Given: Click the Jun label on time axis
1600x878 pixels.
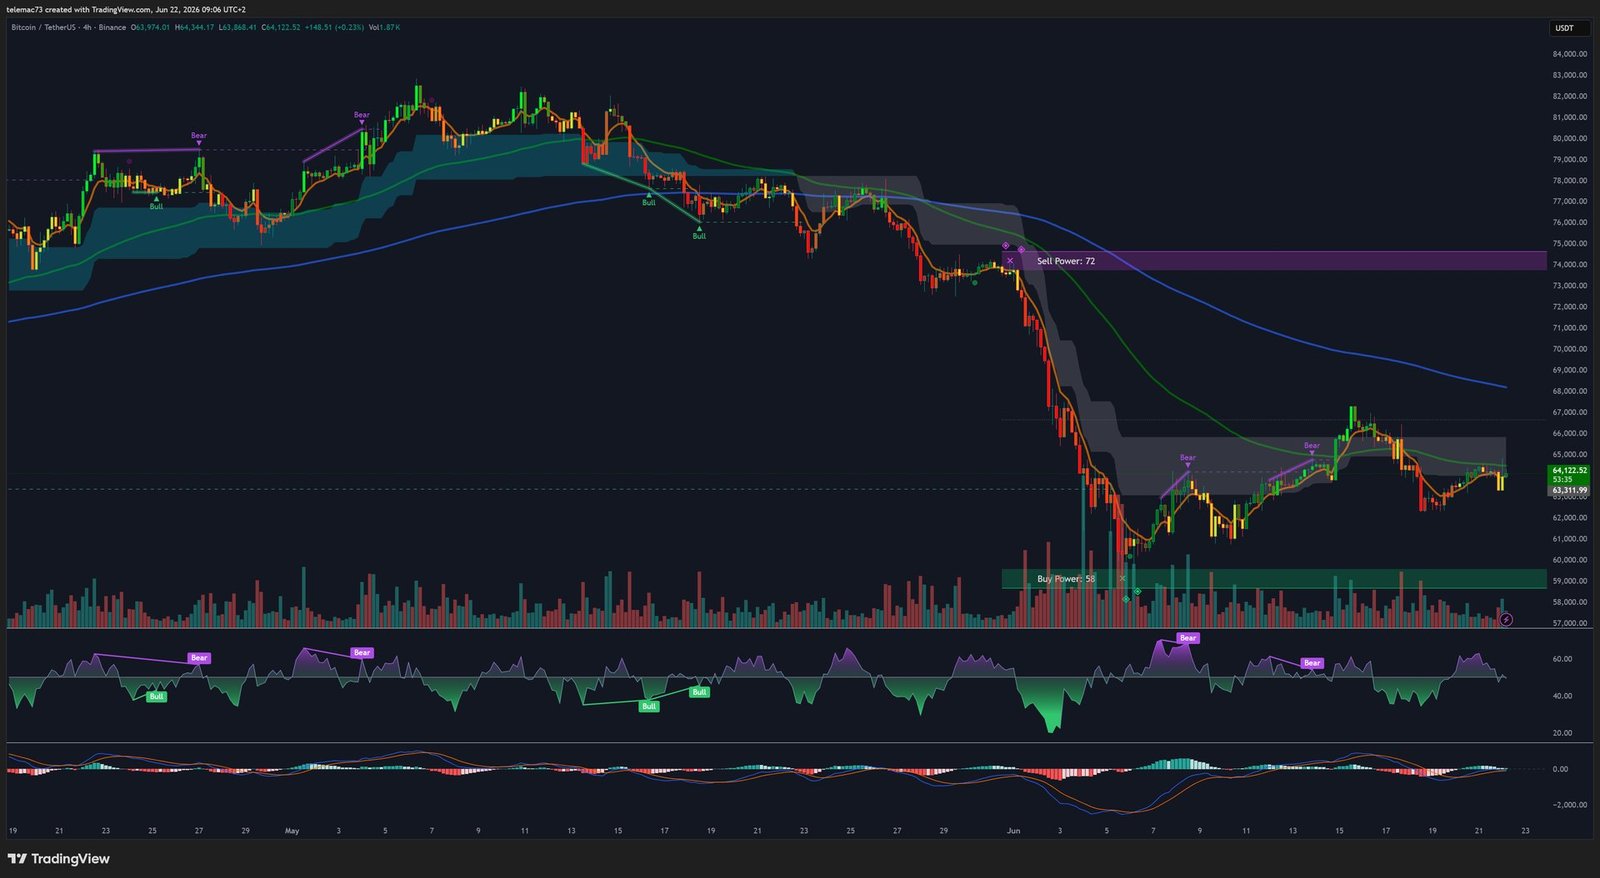Looking at the screenshot, I should coord(1013,831).
